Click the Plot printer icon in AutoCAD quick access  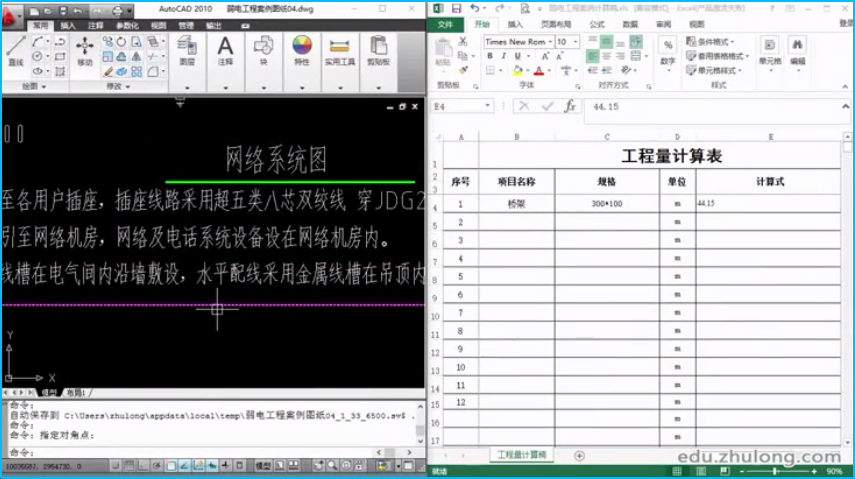117,10
